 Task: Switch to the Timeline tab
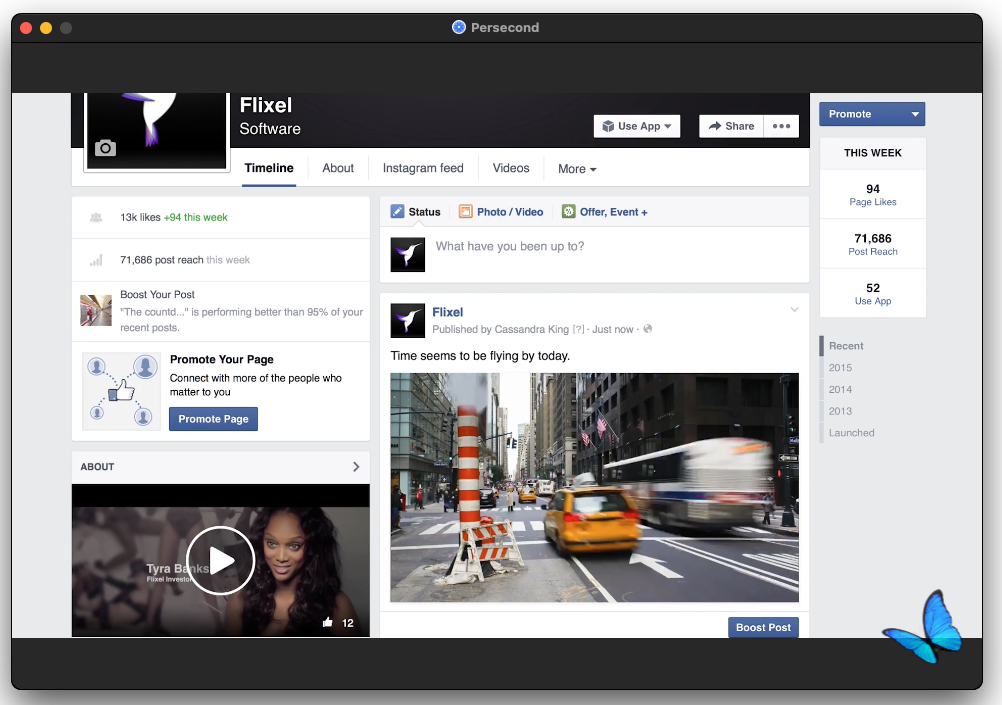coord(269,168)
